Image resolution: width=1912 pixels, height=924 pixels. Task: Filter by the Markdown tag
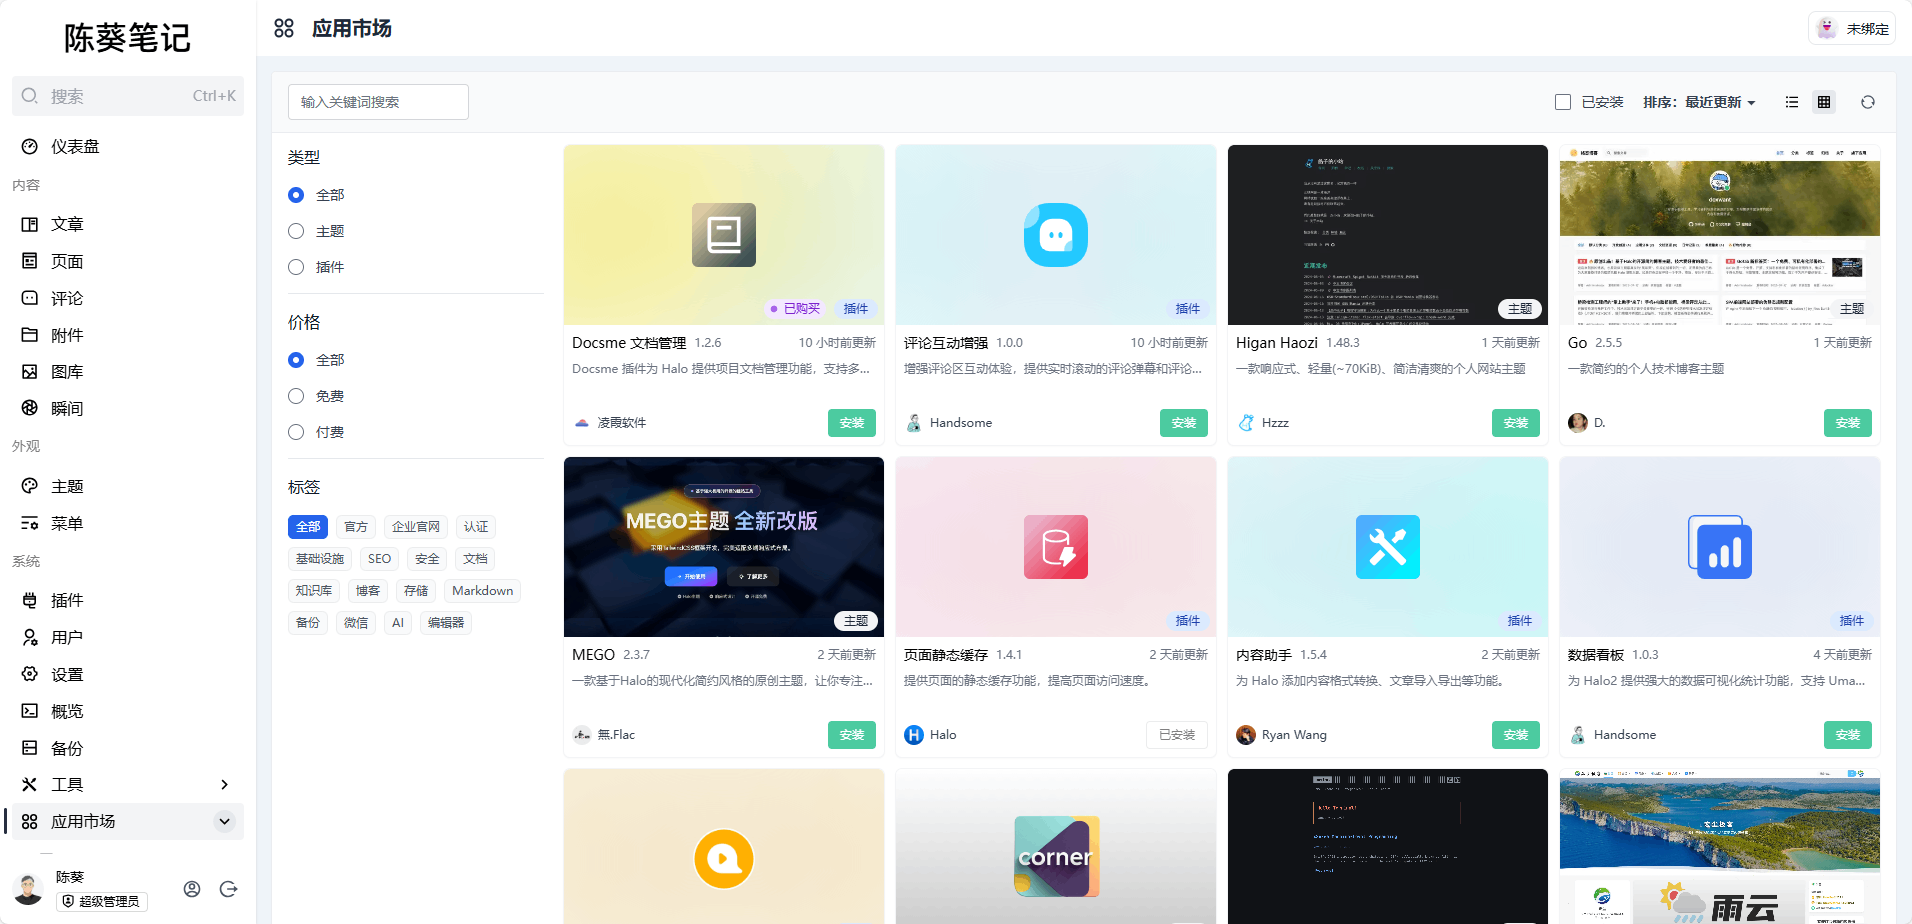[x=482, y=591]
